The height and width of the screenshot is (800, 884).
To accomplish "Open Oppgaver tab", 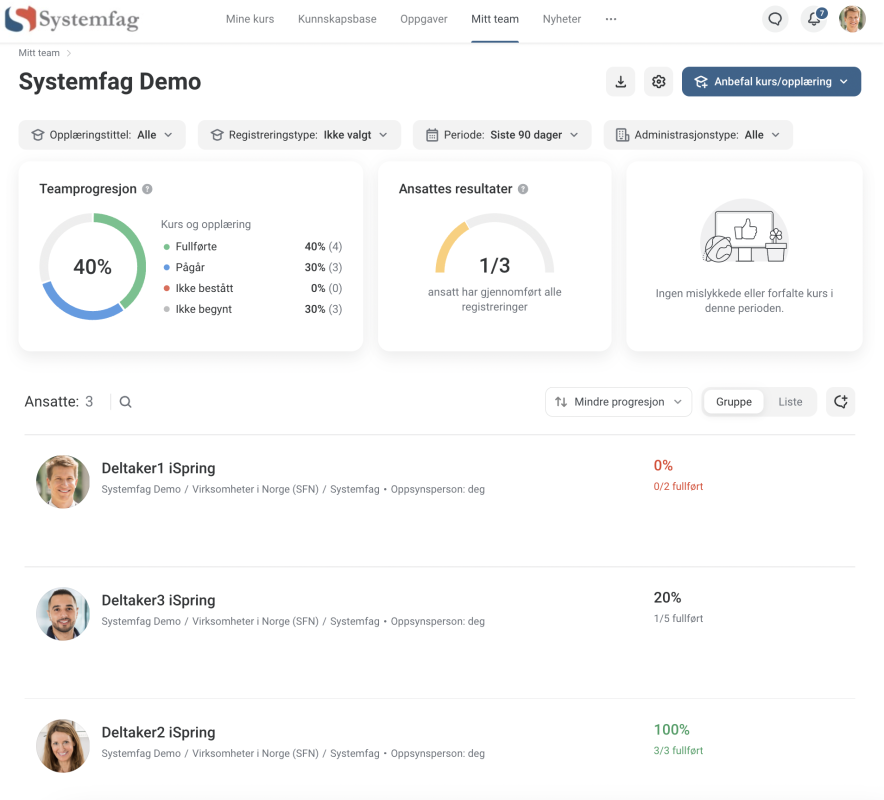I will coord(424,19).
